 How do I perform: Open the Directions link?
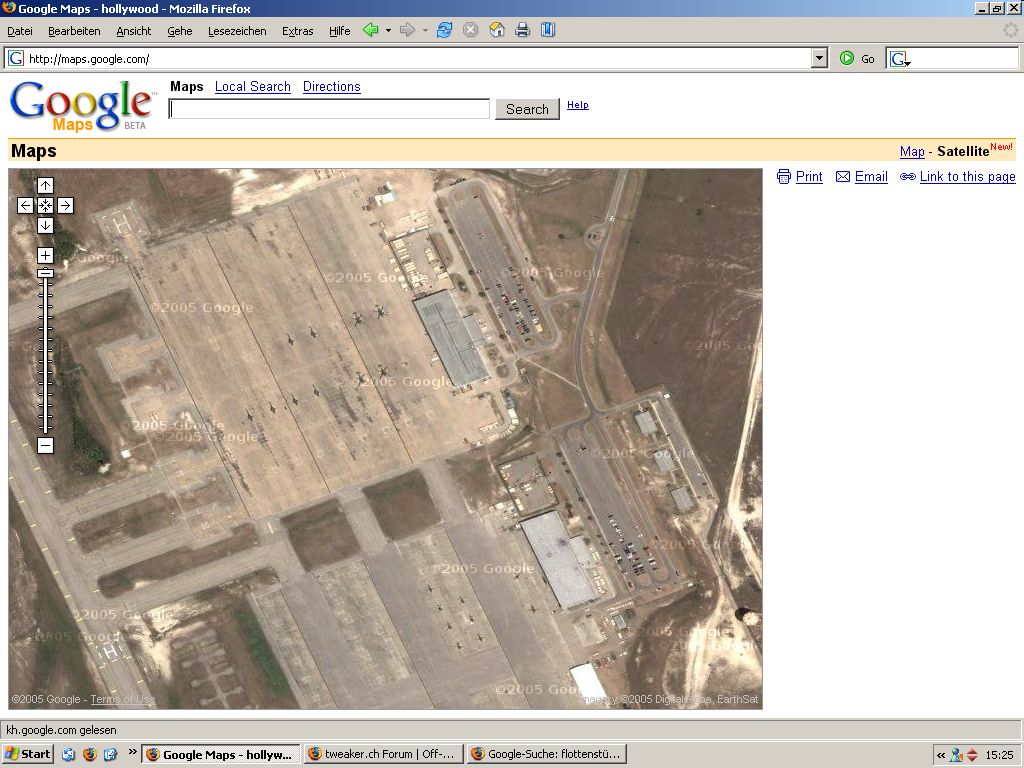tap(331, 87)
